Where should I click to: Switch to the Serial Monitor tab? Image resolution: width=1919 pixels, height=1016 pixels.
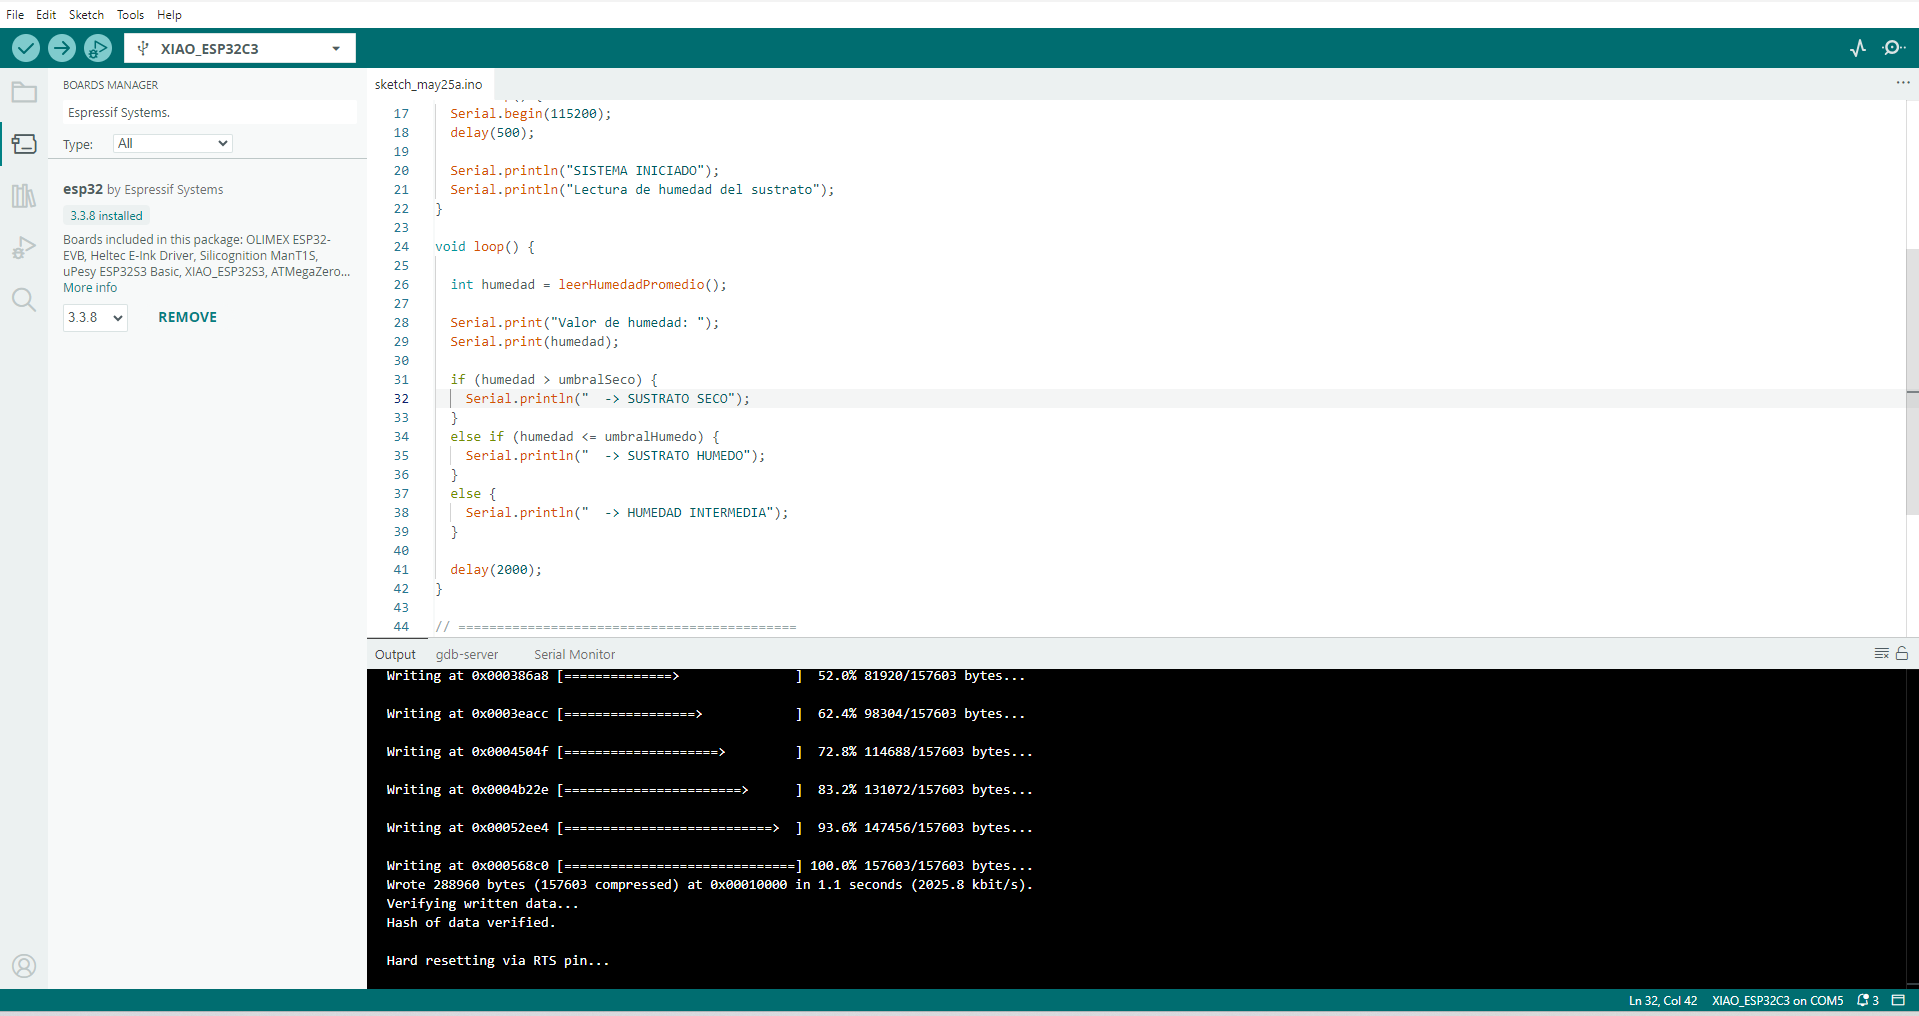click(x=574, y=654)
